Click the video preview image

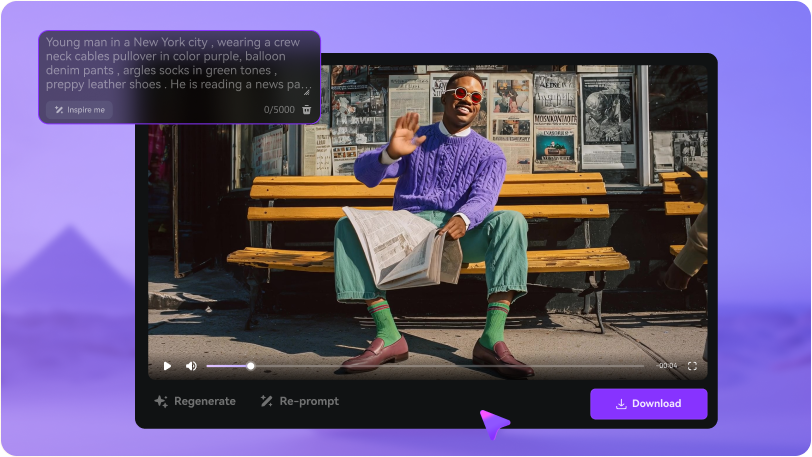(x=428, y=222)
